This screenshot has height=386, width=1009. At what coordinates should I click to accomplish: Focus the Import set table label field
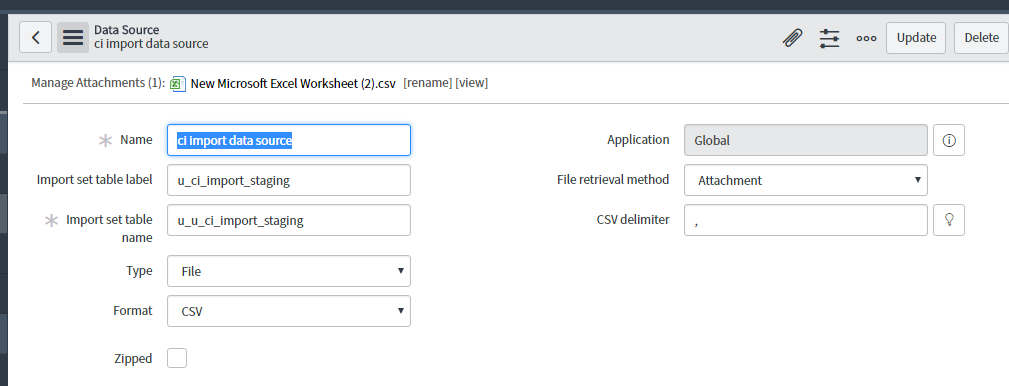click(x=289, y=180)
